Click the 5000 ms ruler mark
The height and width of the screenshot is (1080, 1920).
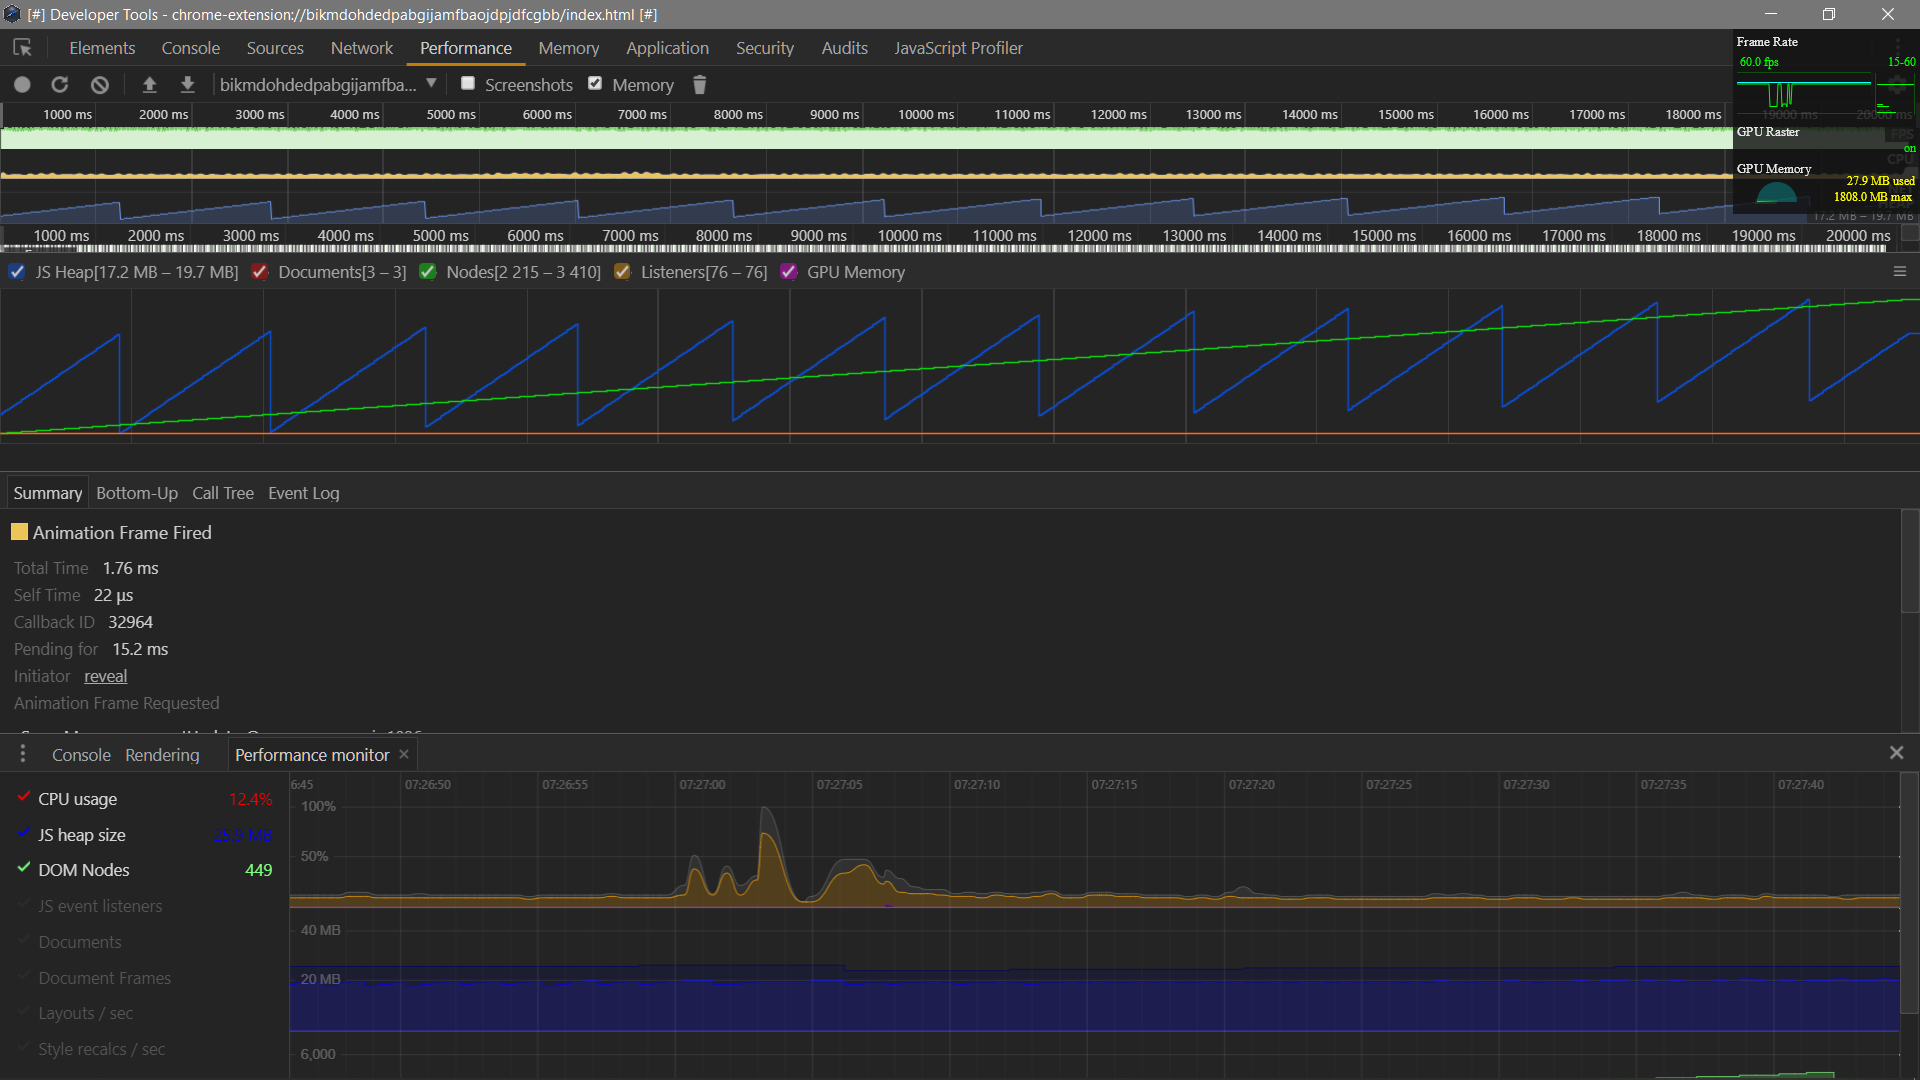click(440, 236)
